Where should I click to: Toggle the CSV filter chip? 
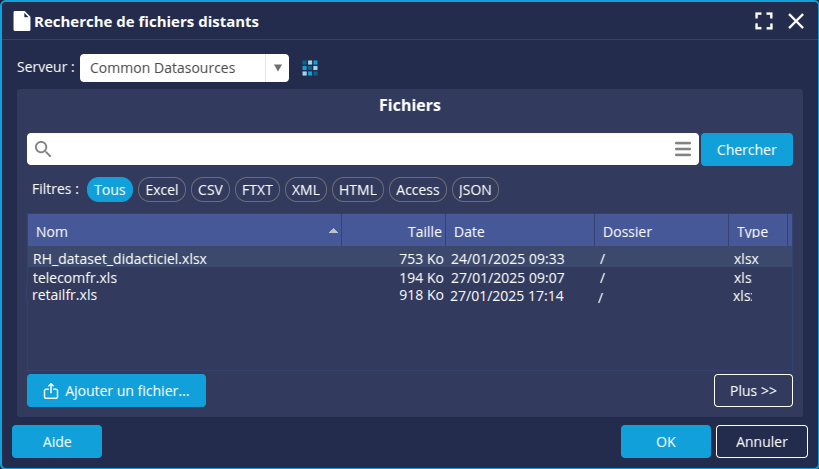210,190
